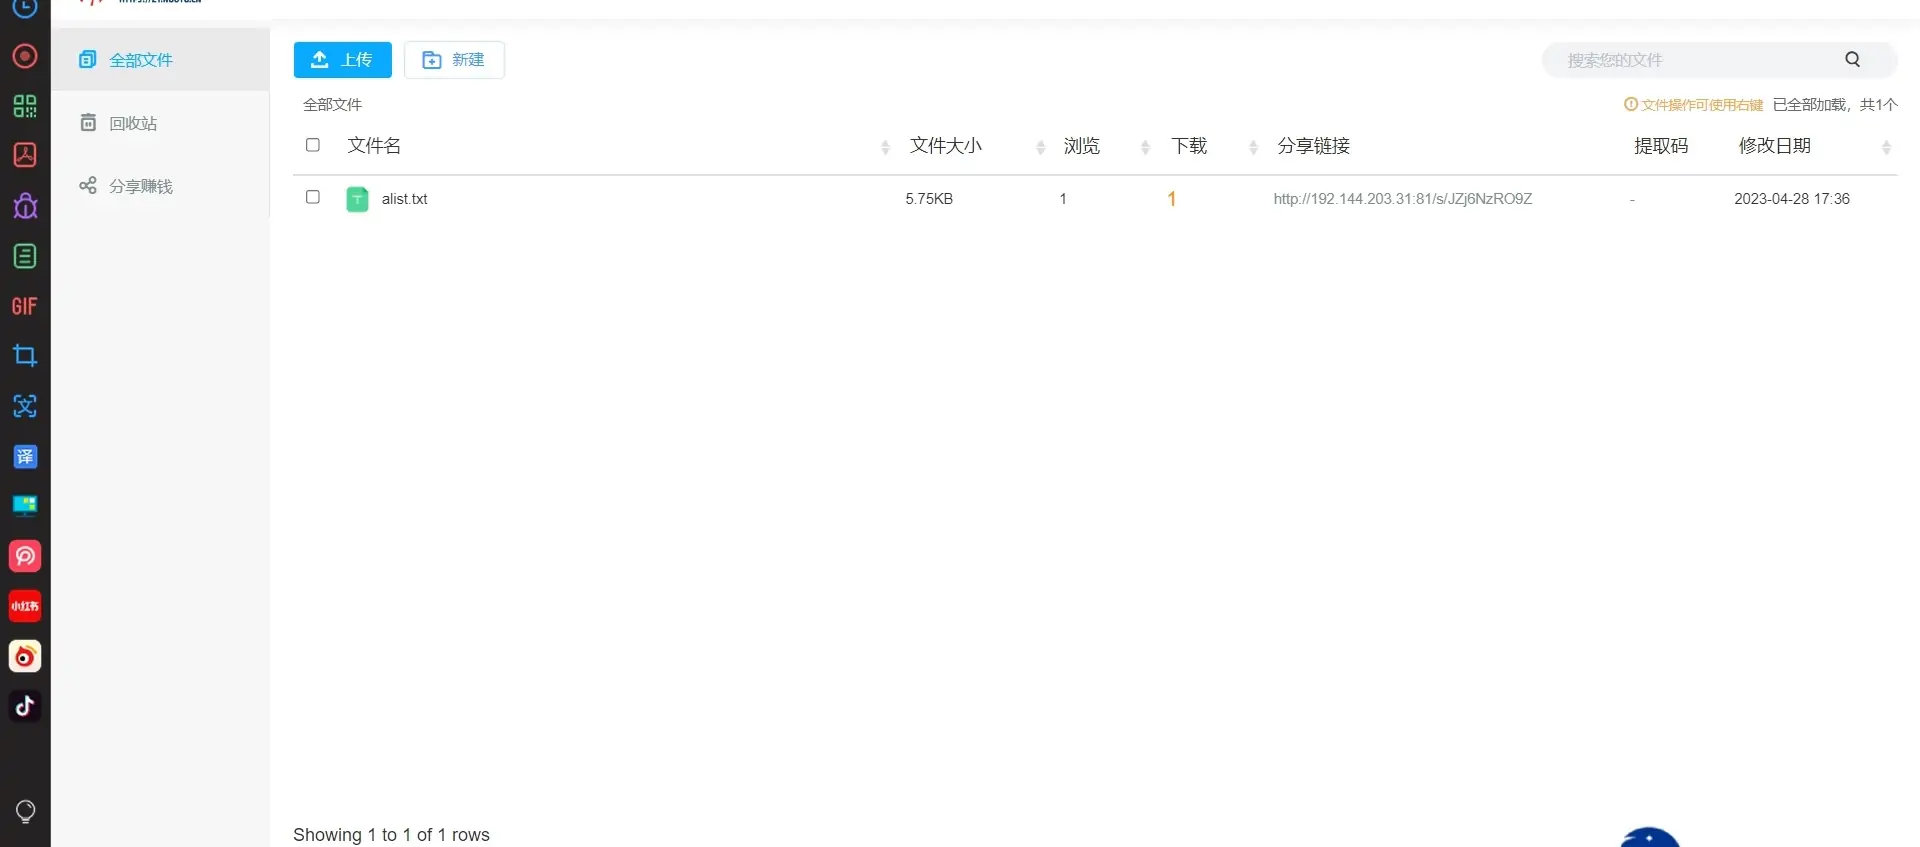Go to 分享赚钱 menu item

point(140,187)
